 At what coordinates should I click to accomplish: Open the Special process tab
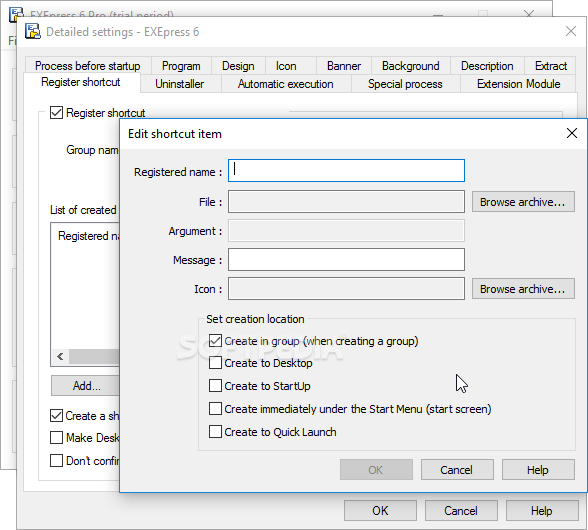405,84
